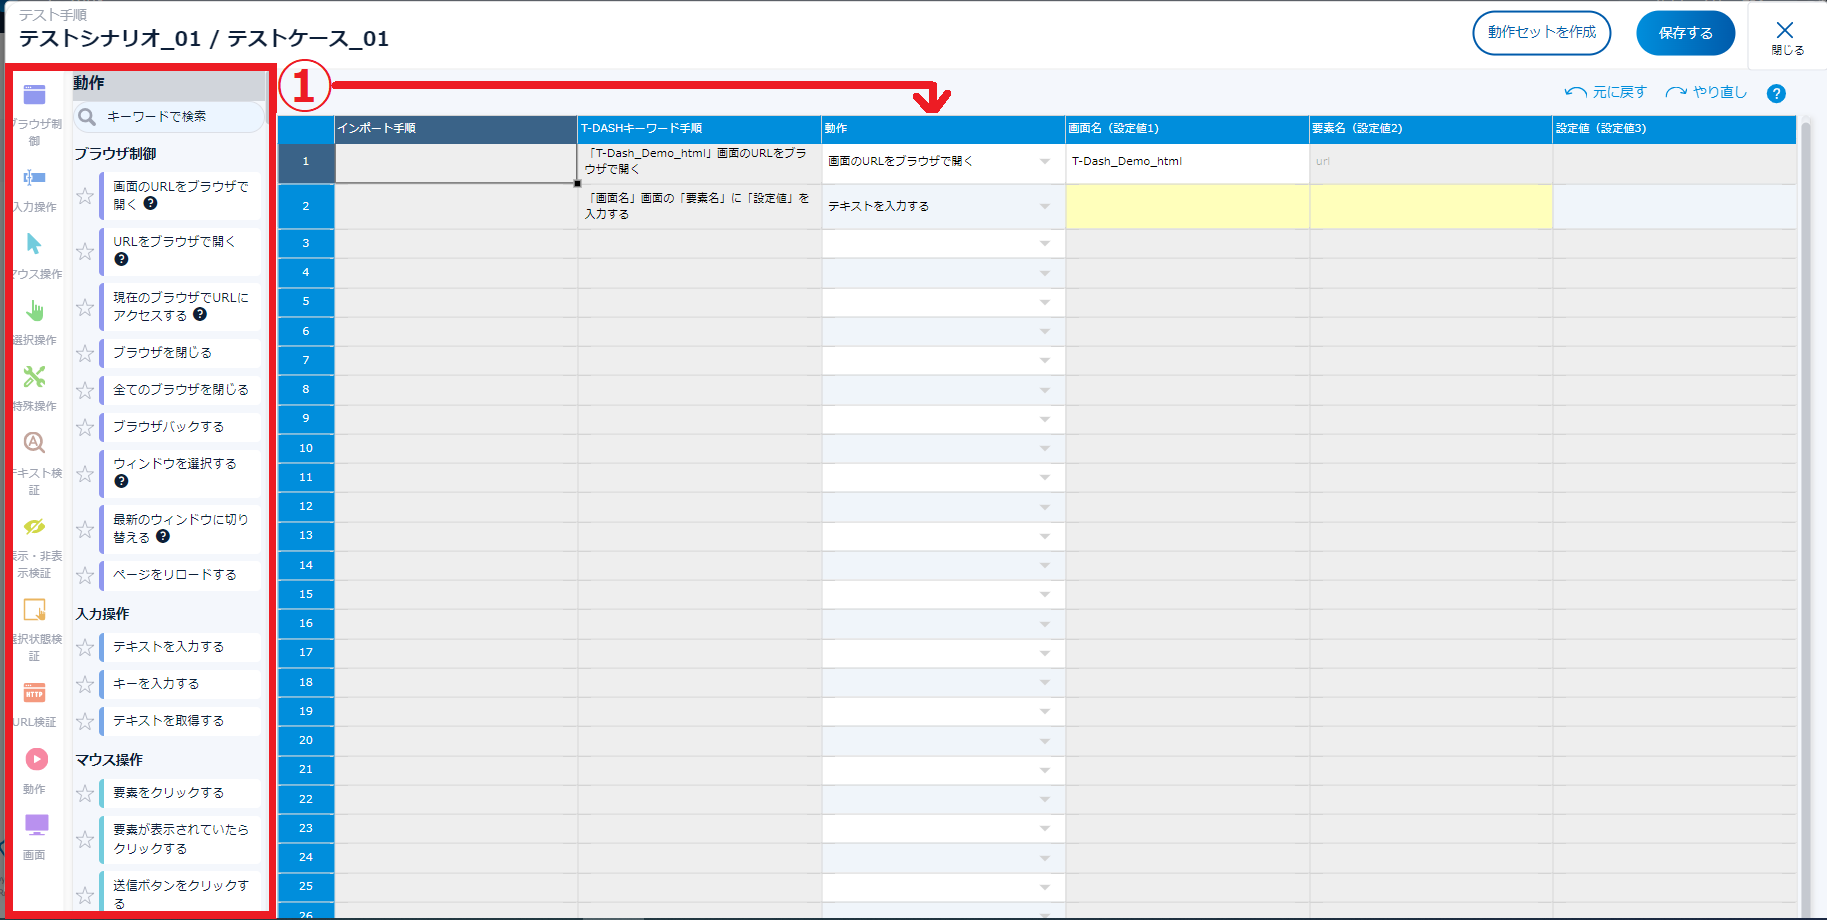Viewport: 1827px width, 920px height.
Task: Open 動作 dropdown in row 1
Action: 1044,162
